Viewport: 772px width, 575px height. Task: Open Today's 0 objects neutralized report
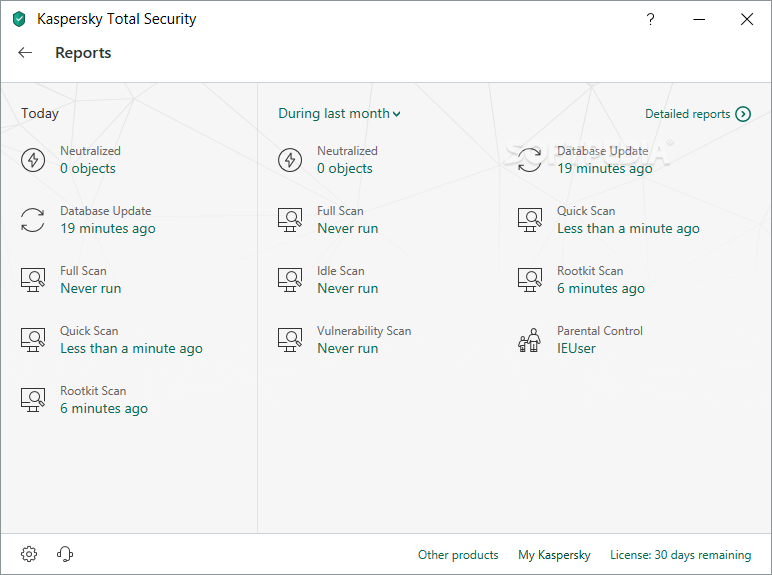coord(88,168)
